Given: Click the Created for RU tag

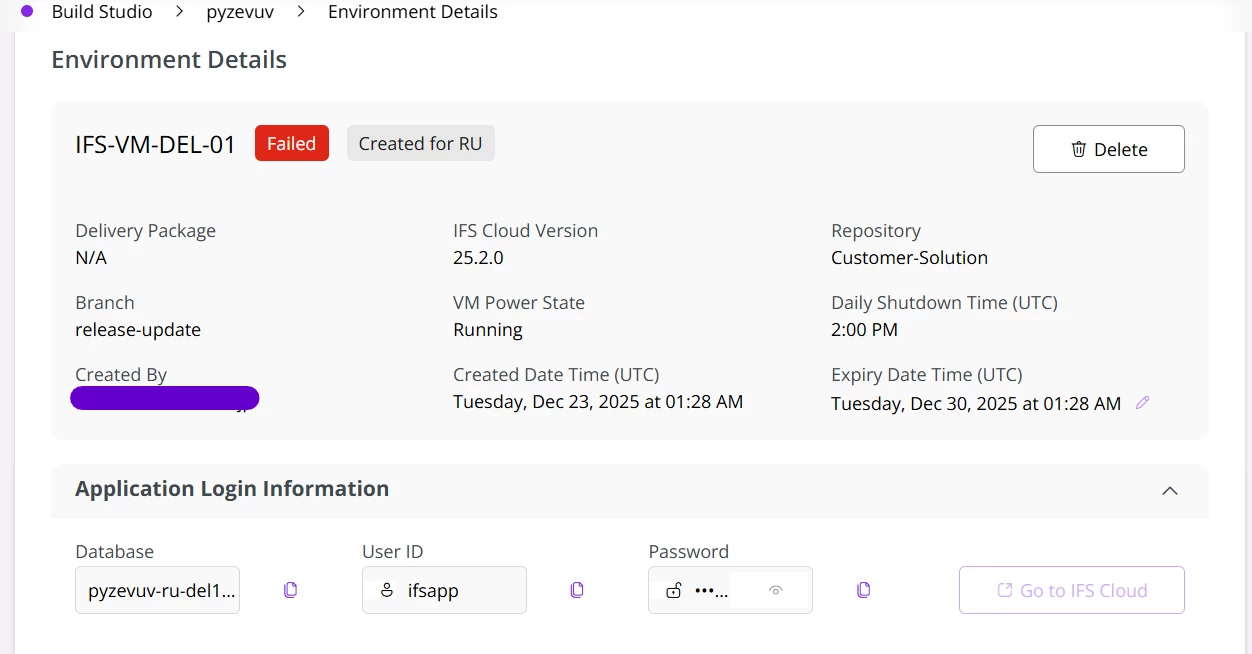Looking at the screenshot, I should (420, 143).
